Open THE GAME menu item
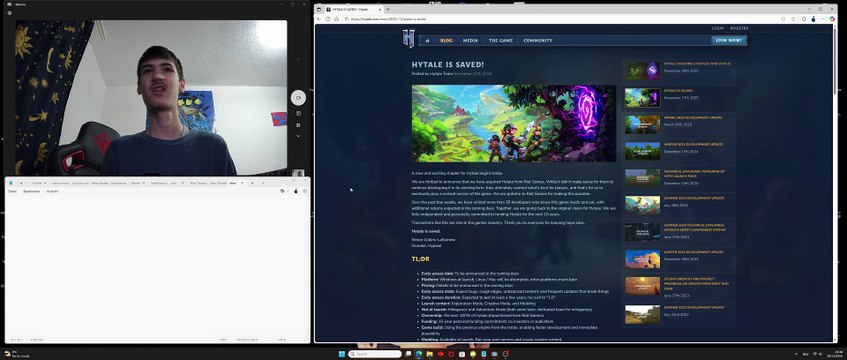This screenshot has height=360, width=847. 500,41
